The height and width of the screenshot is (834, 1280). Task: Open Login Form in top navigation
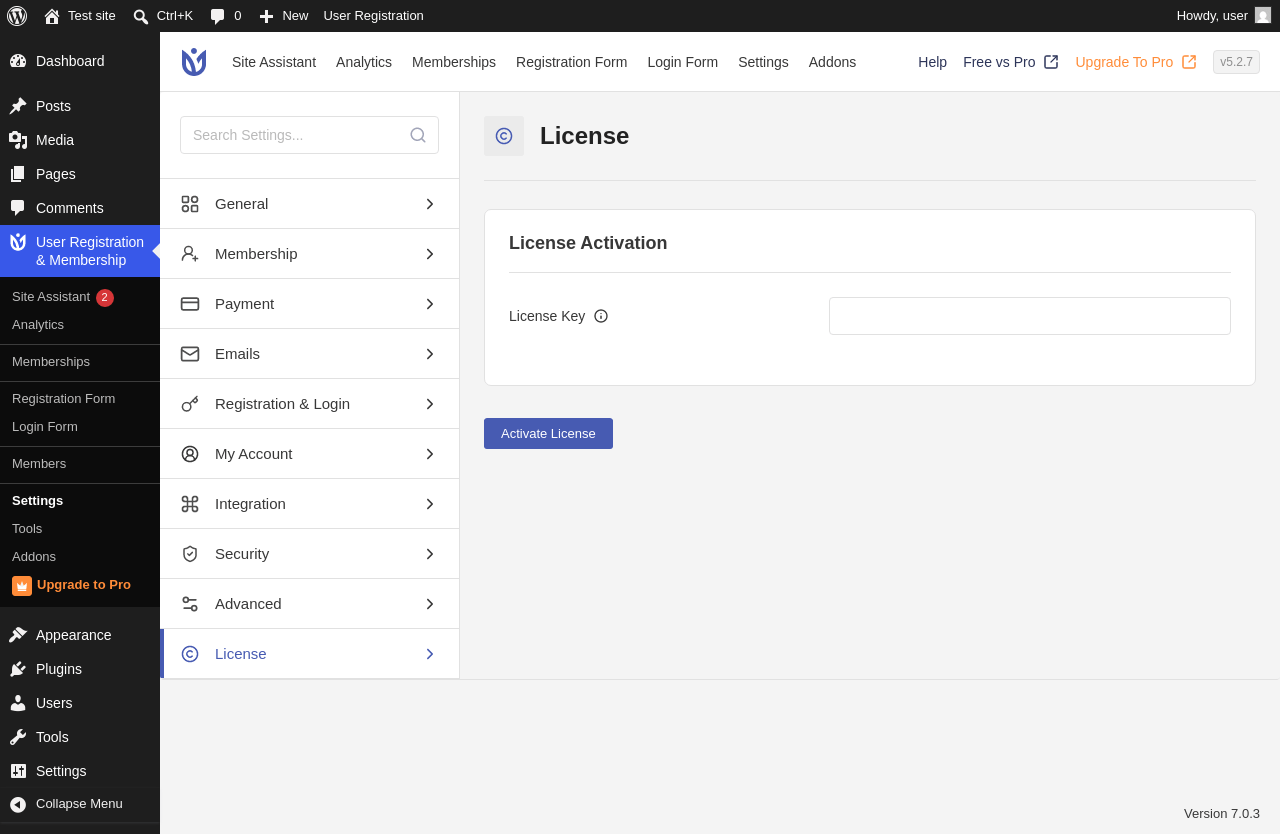[x=683, y=62]
